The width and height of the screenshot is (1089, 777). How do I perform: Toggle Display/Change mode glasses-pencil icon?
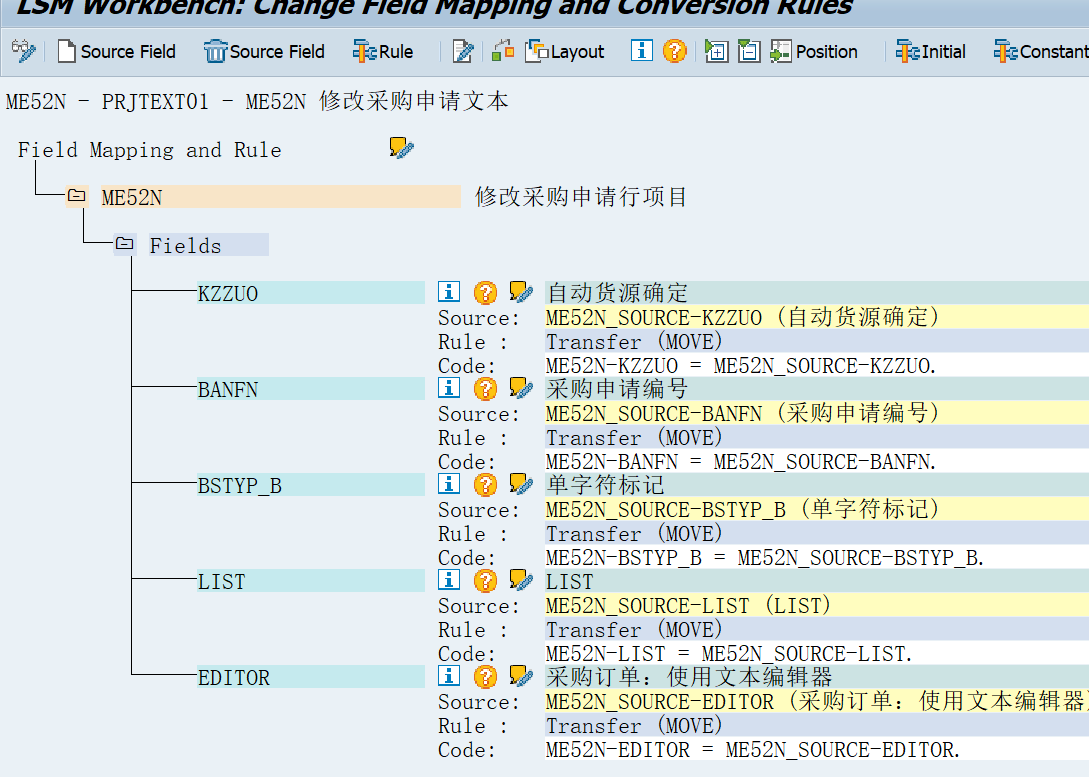tap(24, 51)
